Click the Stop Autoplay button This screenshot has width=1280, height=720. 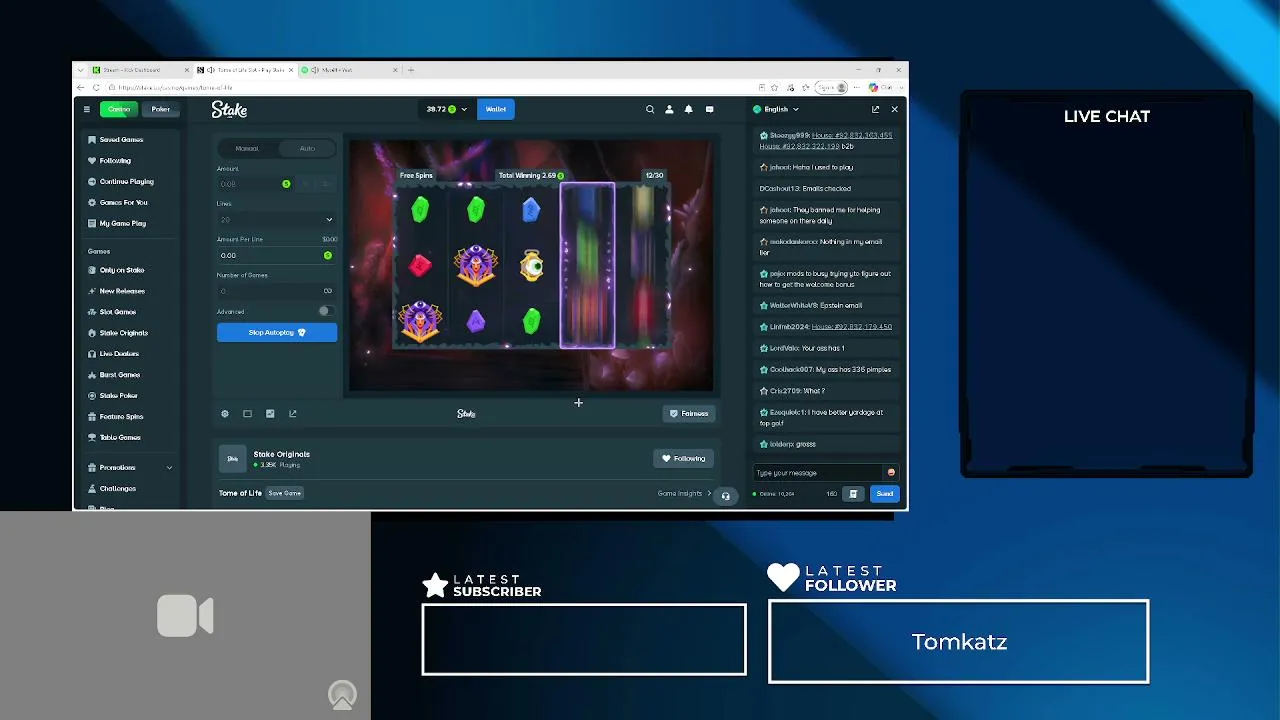pos(277,332)
